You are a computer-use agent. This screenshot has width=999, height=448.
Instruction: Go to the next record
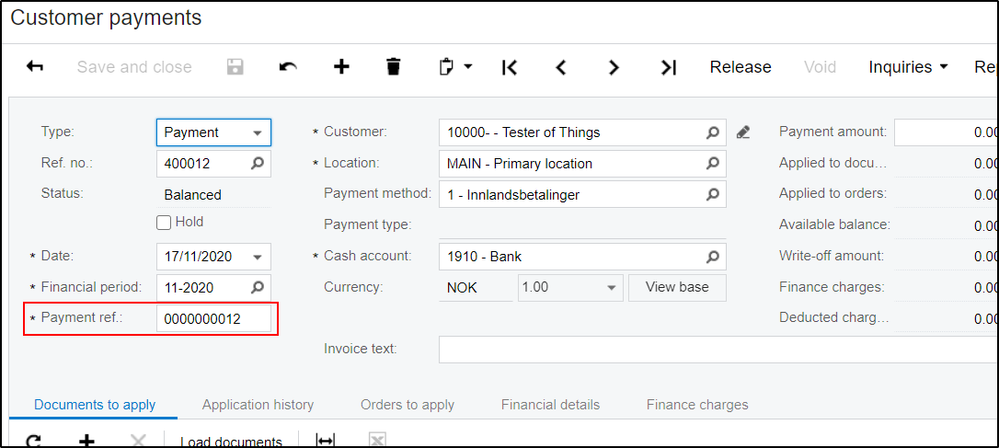[x=614, y=67]
